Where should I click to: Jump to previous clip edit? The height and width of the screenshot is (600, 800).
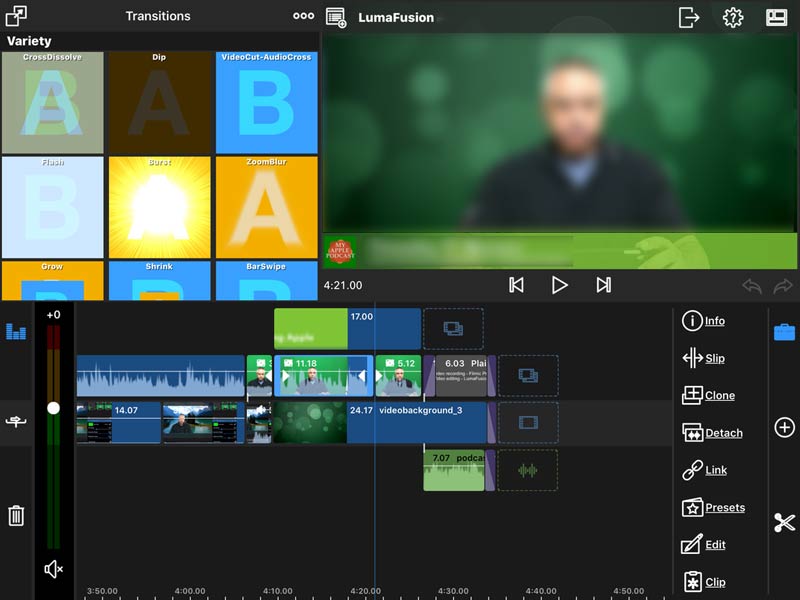coord(516,285)
